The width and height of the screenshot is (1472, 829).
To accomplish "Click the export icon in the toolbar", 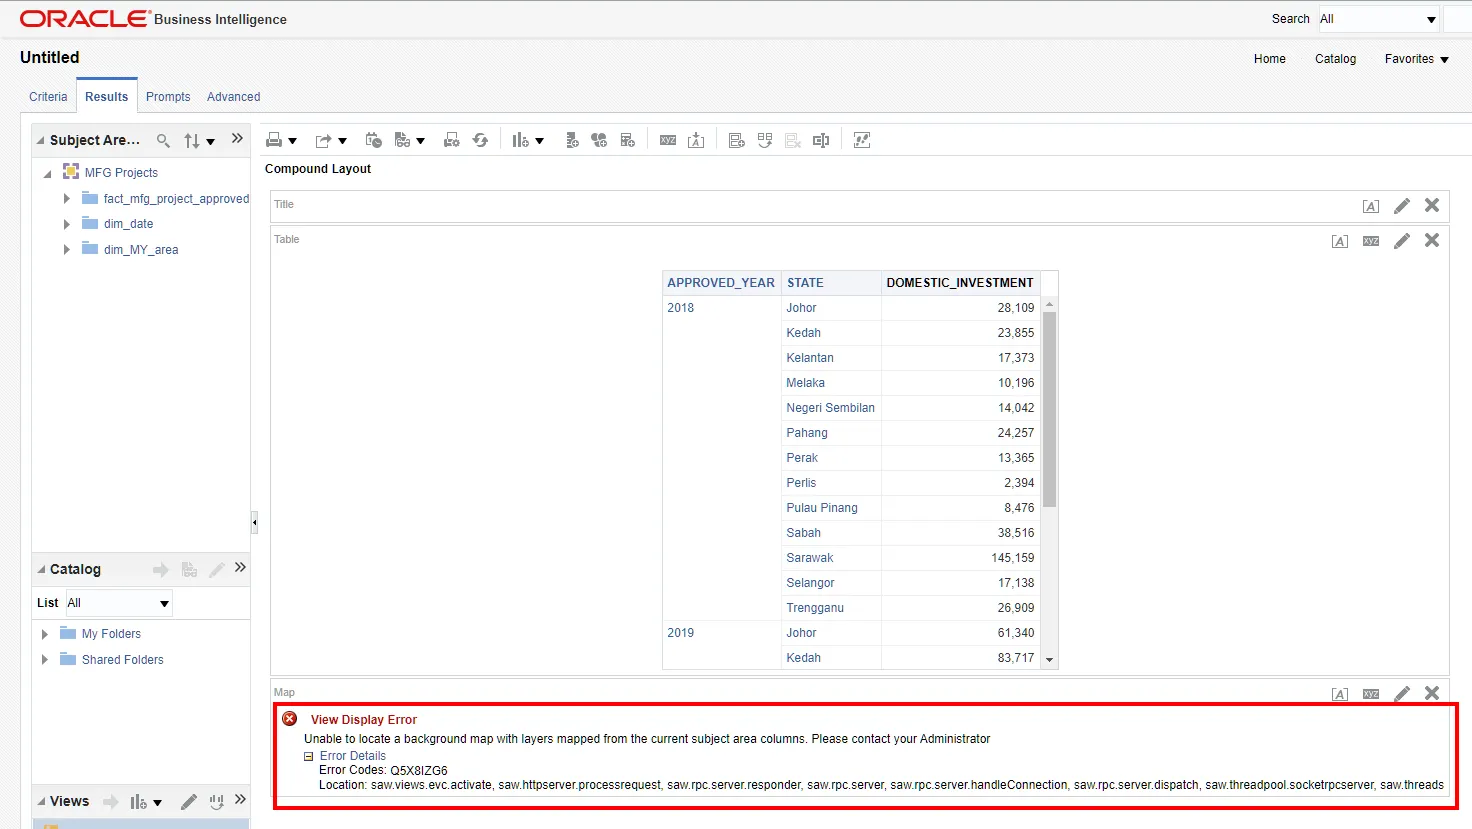I will (x=323, y=141).
